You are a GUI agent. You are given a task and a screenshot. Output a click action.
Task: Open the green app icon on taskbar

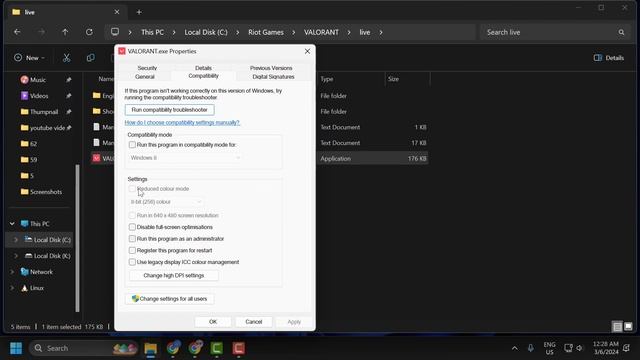[x=217, y=348]
